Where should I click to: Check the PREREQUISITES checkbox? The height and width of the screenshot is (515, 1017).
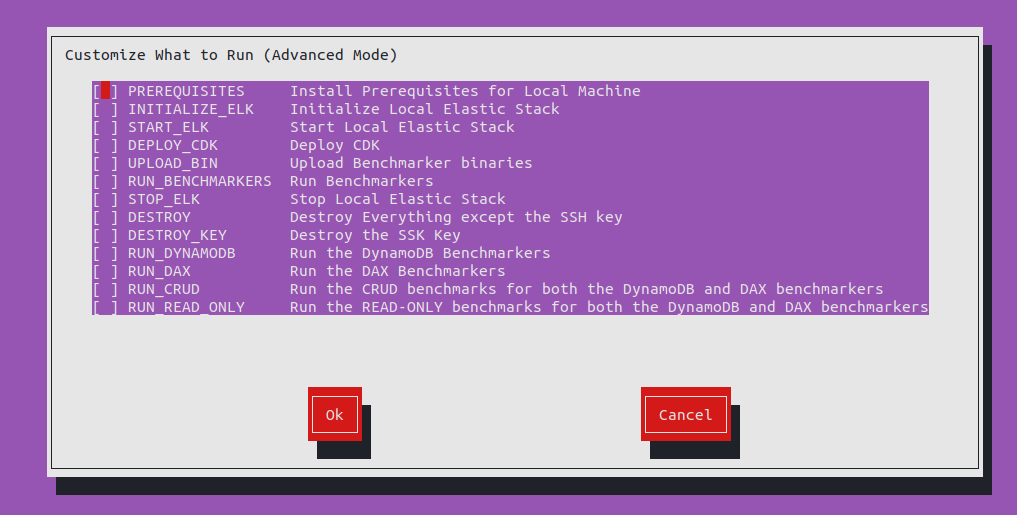pyautogui.click(x=105, y=91)
